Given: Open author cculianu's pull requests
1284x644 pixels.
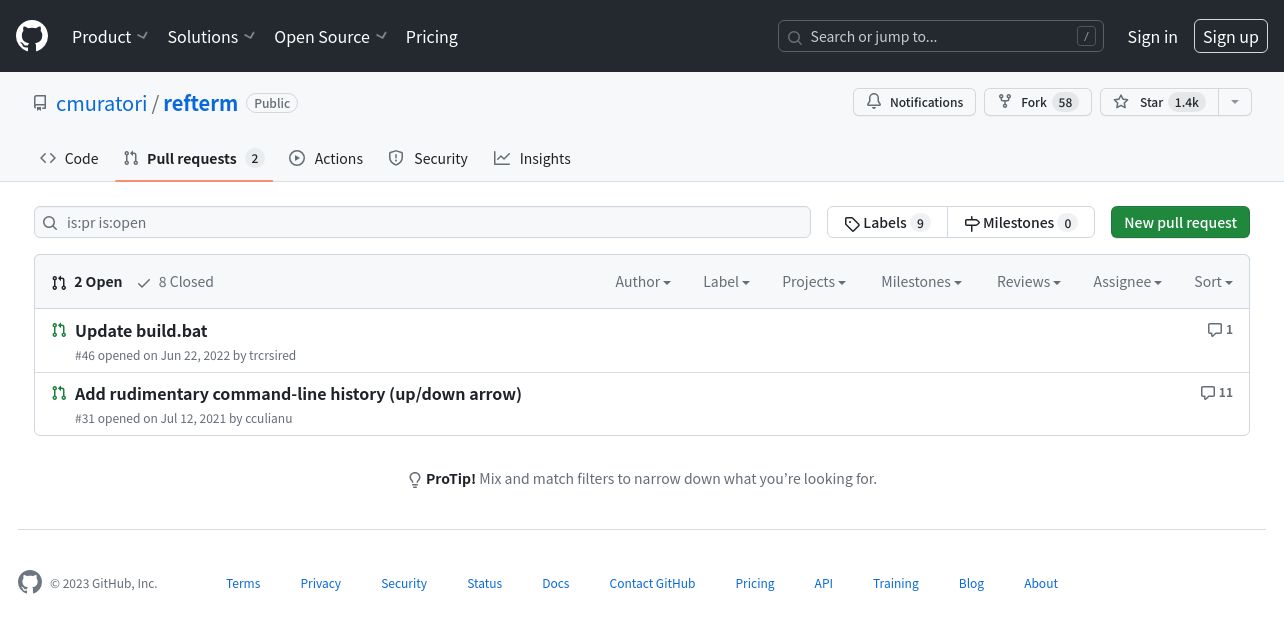Looking at the screenshot, I should click(x=268, y=418).
